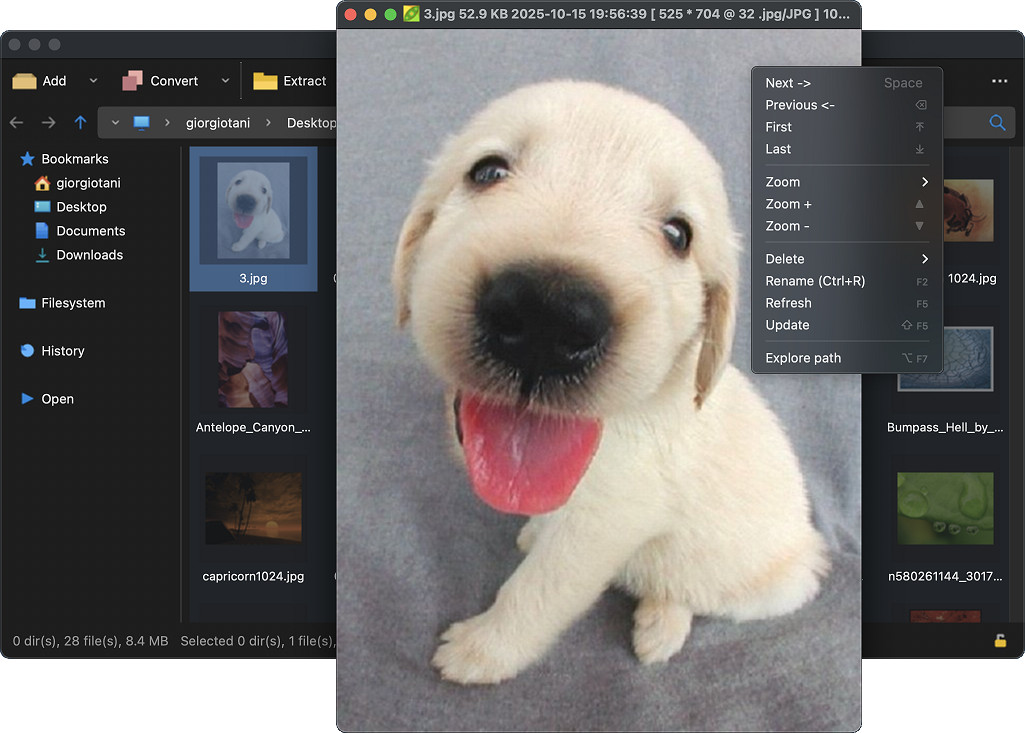Click the Add archive icon

tap(24, 81)
